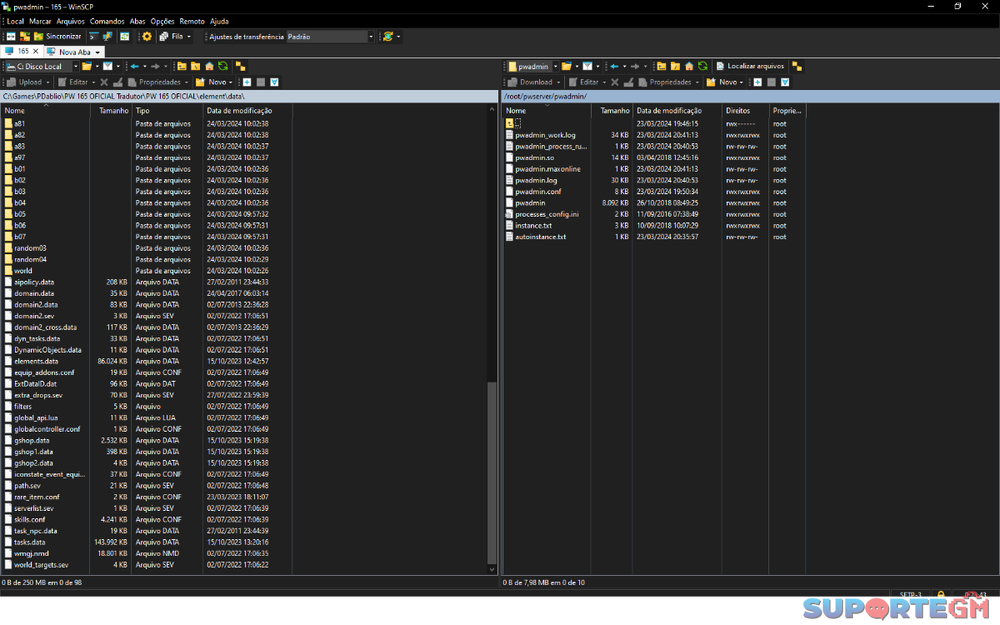This screenshot has width=1000, height=625.
Task: Refresh the remote panel directory listing
Action: point(703,67)
